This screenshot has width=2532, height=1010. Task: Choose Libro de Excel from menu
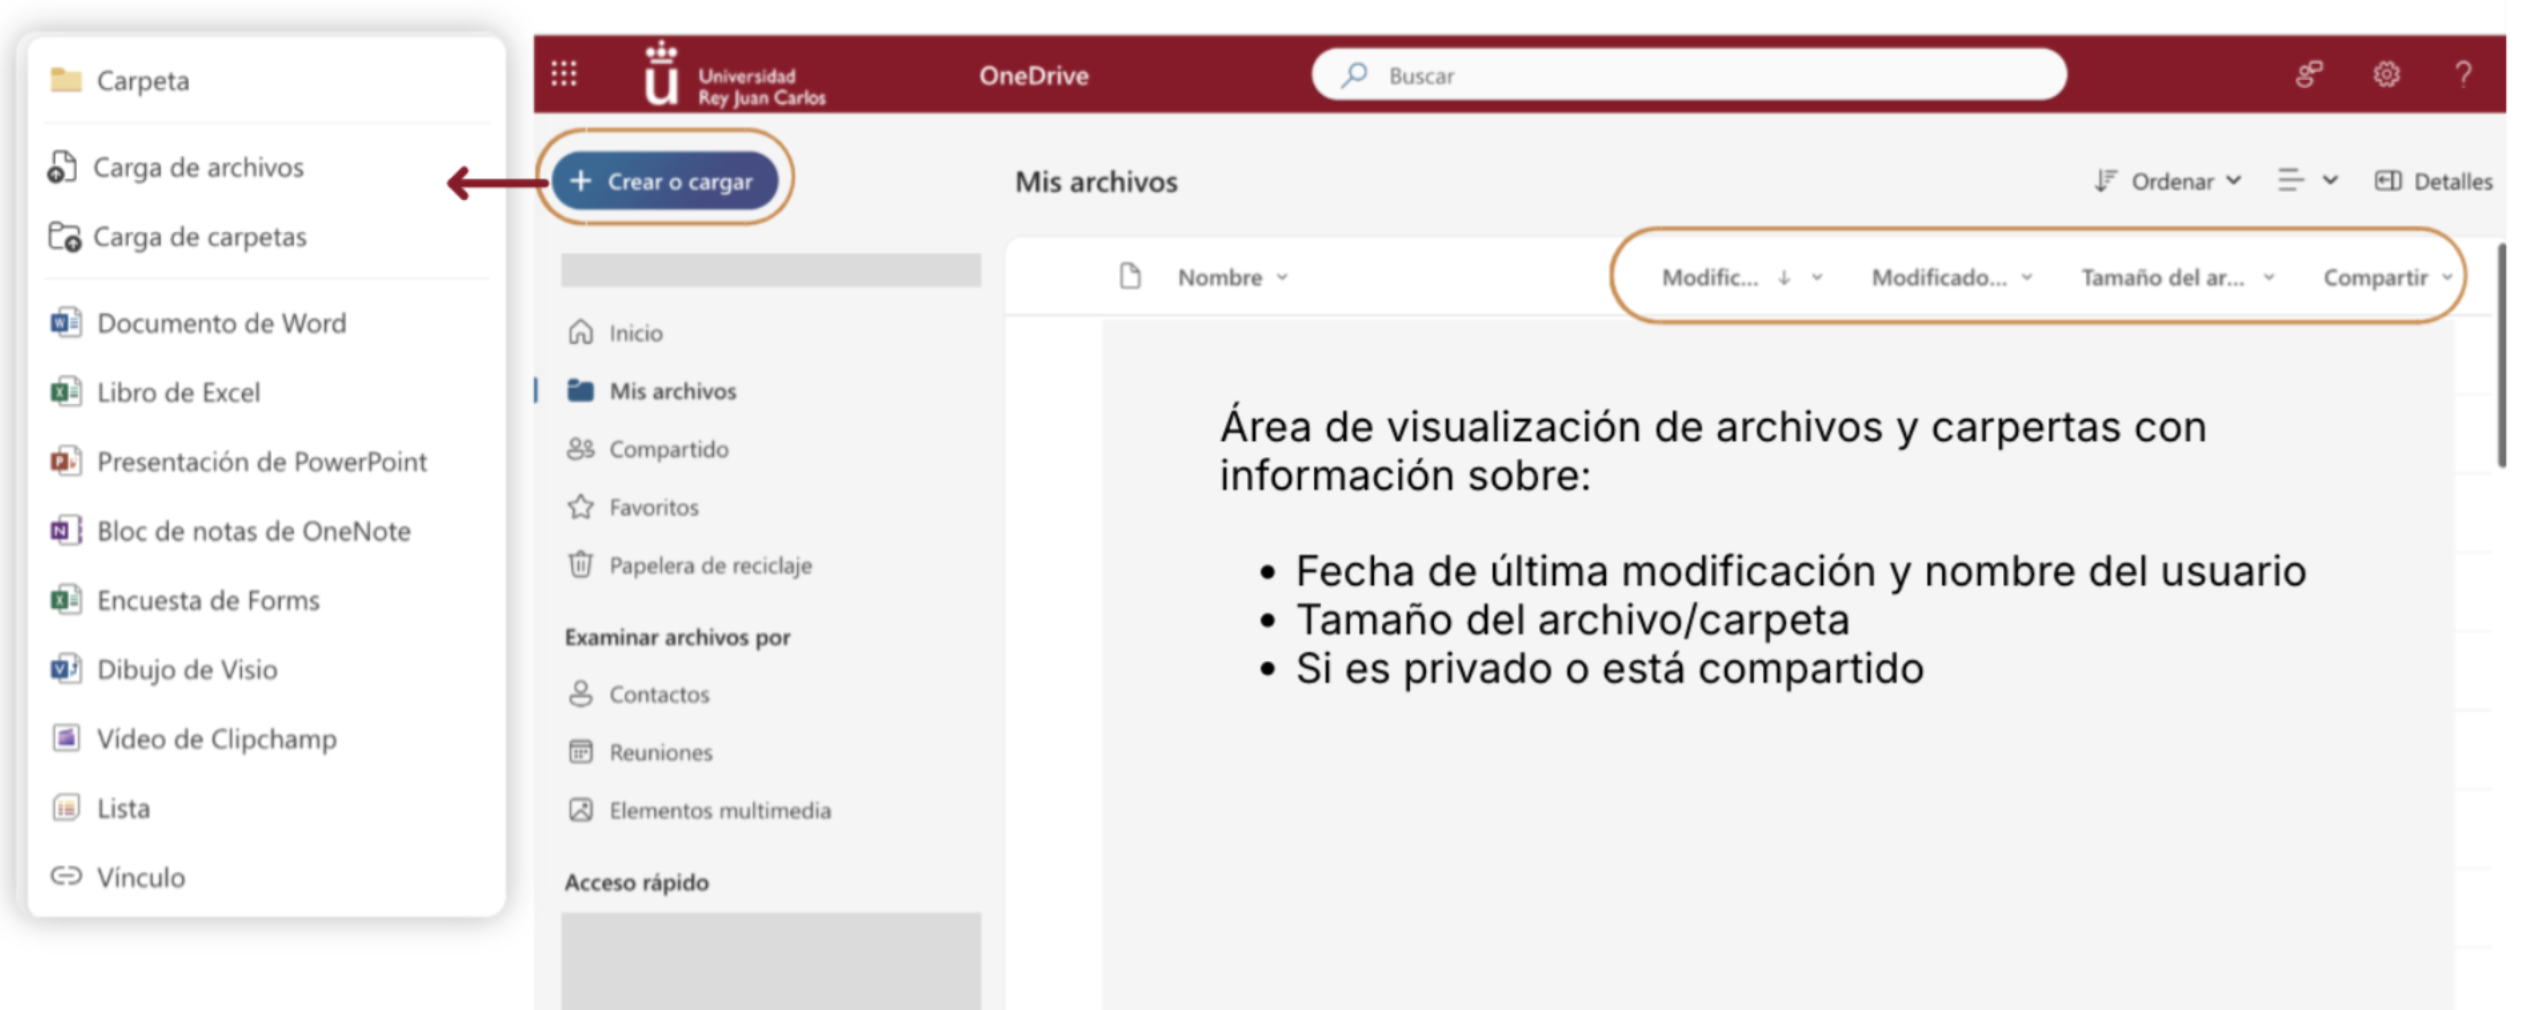(178, 392)
